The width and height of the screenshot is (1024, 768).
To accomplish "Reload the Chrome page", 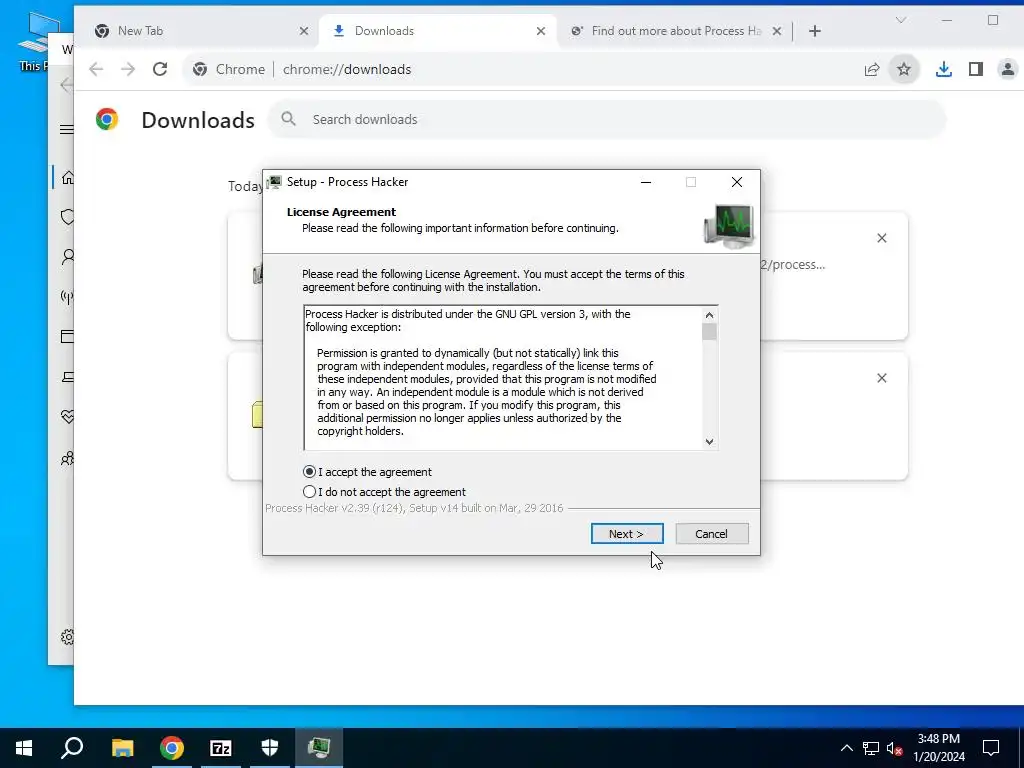I will [x=160, y=69].
